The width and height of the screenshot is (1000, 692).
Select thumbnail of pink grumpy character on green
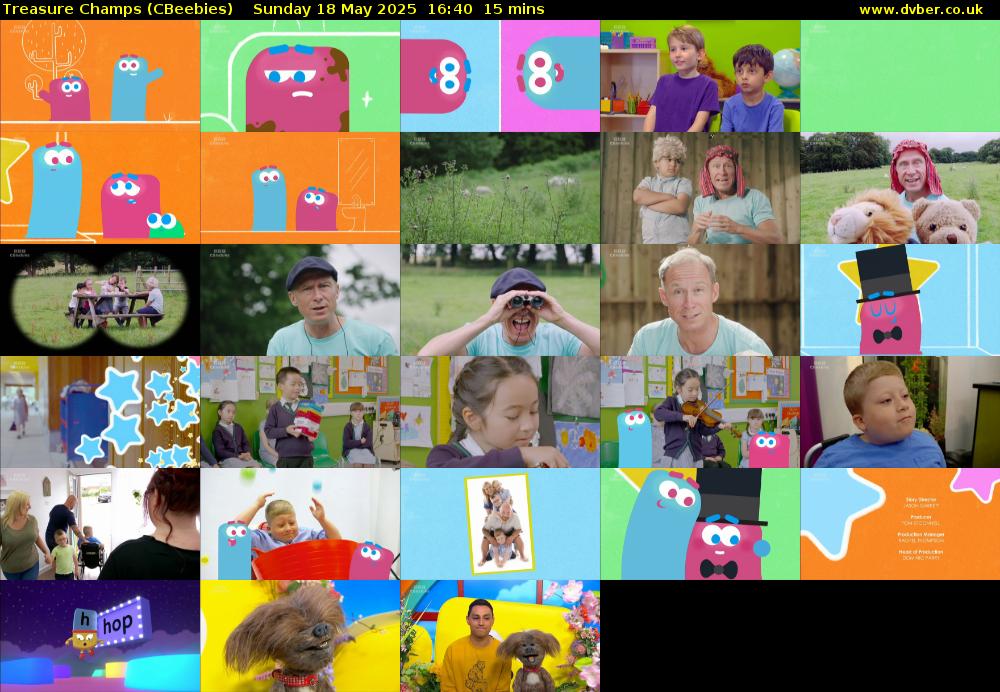pos(300,76)
